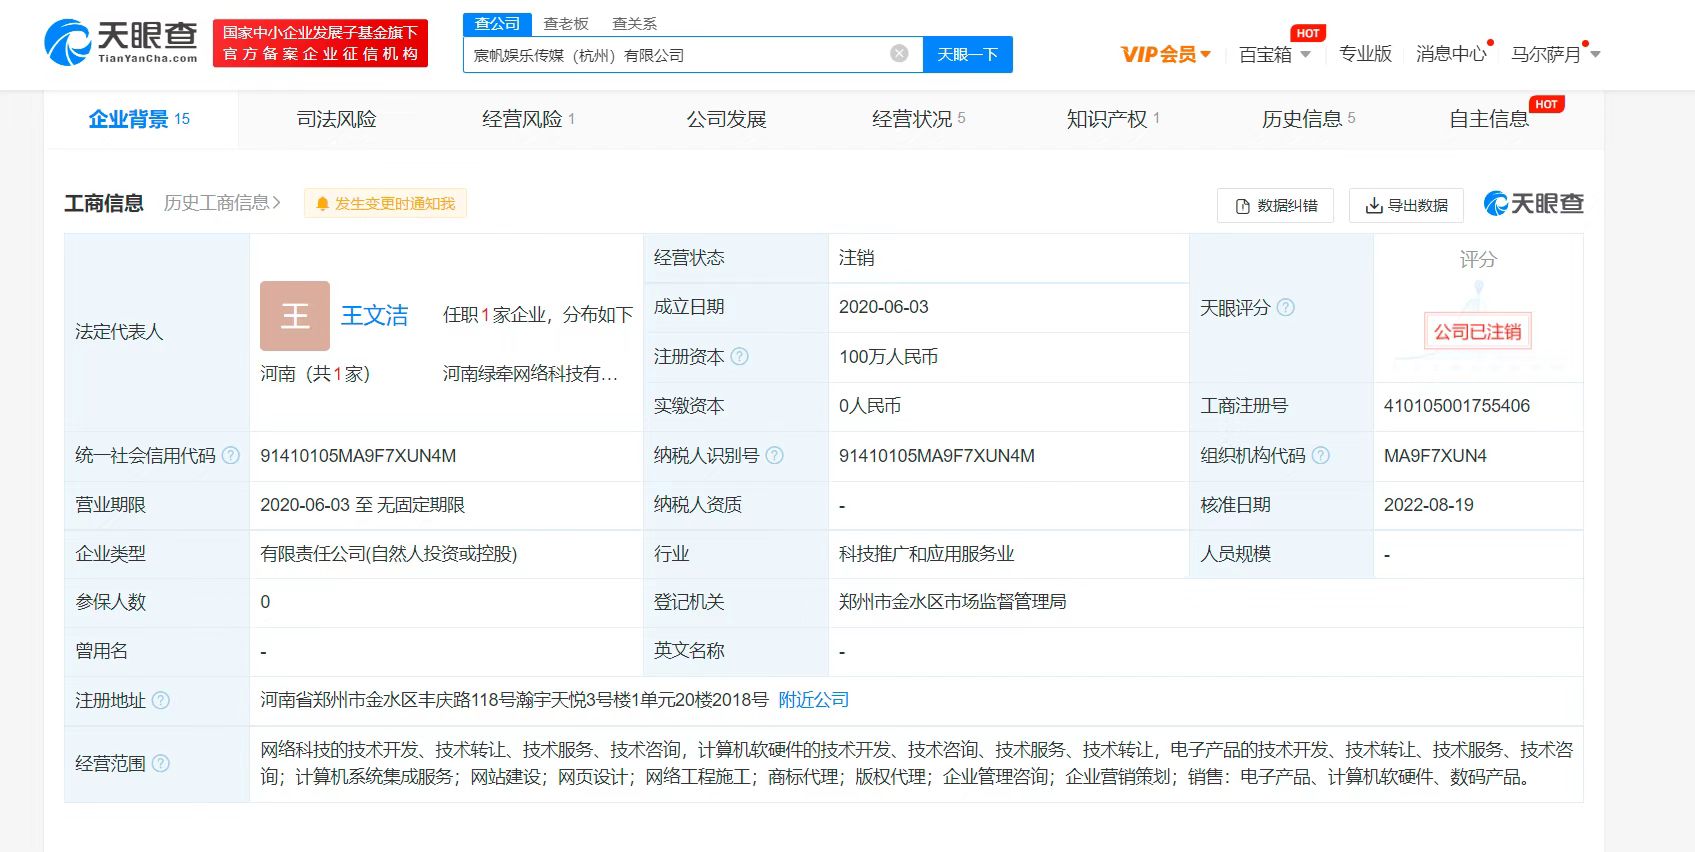This screenshot has height=852, width=1695.
Task: Open the 经营状况 tab
Action: pos(918,119)
